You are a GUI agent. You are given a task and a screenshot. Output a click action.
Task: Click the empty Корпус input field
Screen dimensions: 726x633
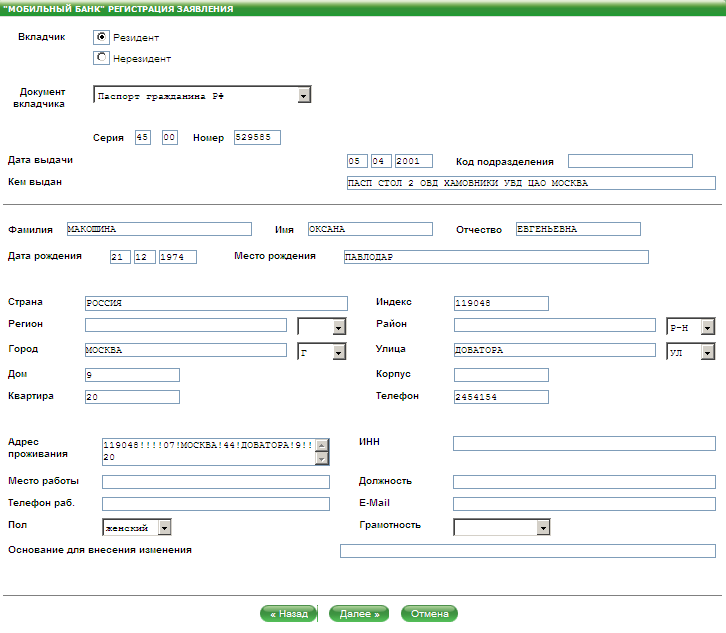pyautogui.click(x=501, y=375)
